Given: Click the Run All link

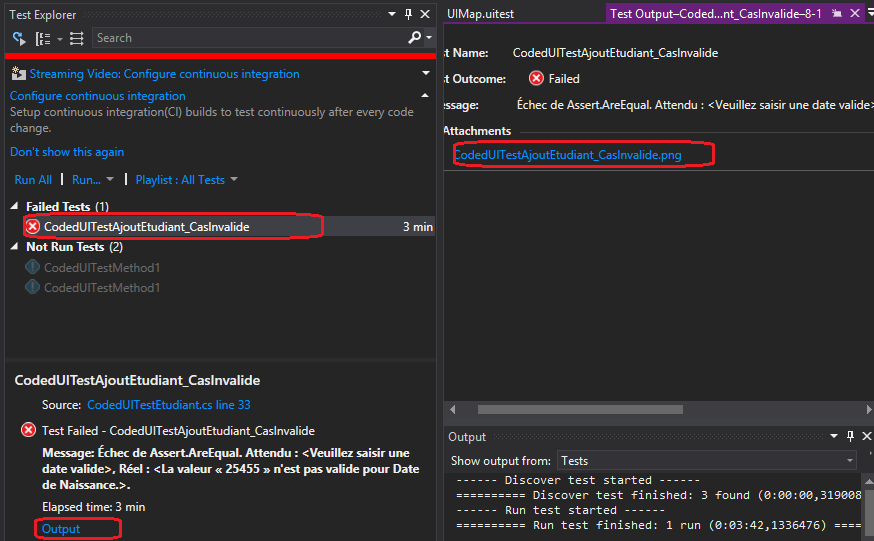Looking at the screenshot, I should (33, 180).
